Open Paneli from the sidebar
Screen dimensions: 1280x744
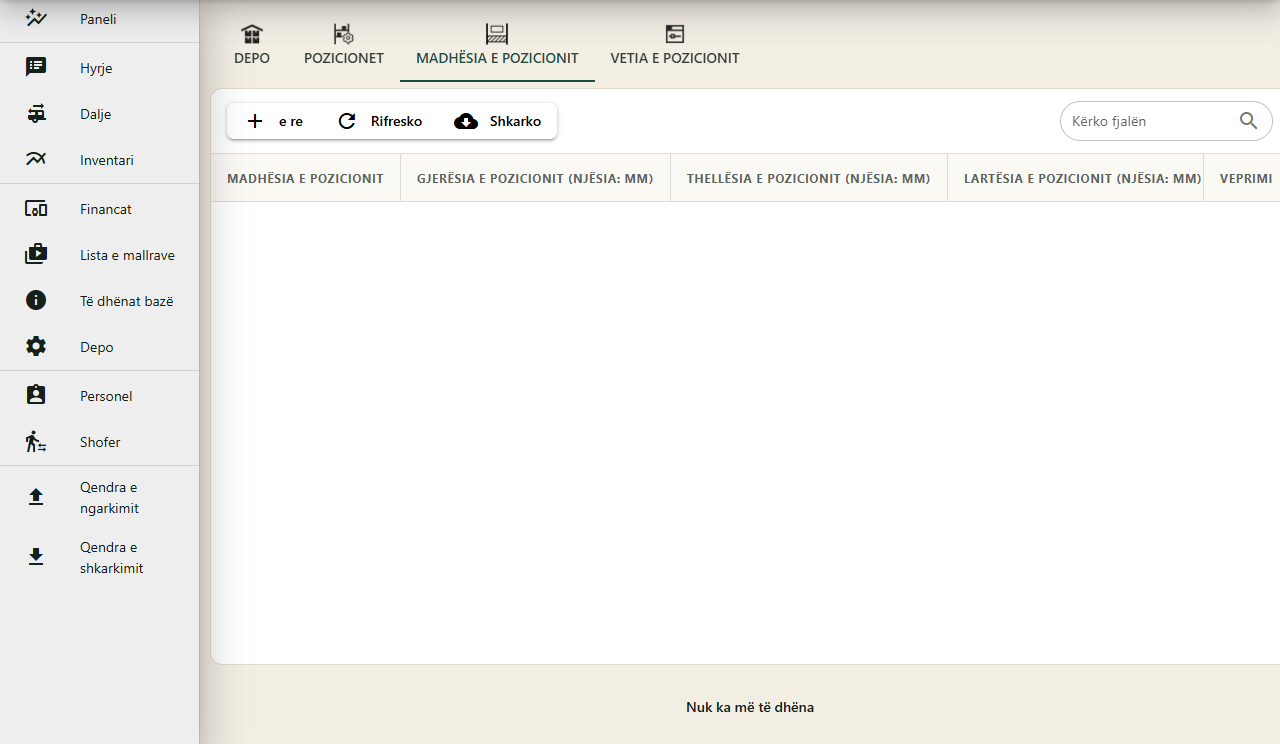[x=99, y=18]
